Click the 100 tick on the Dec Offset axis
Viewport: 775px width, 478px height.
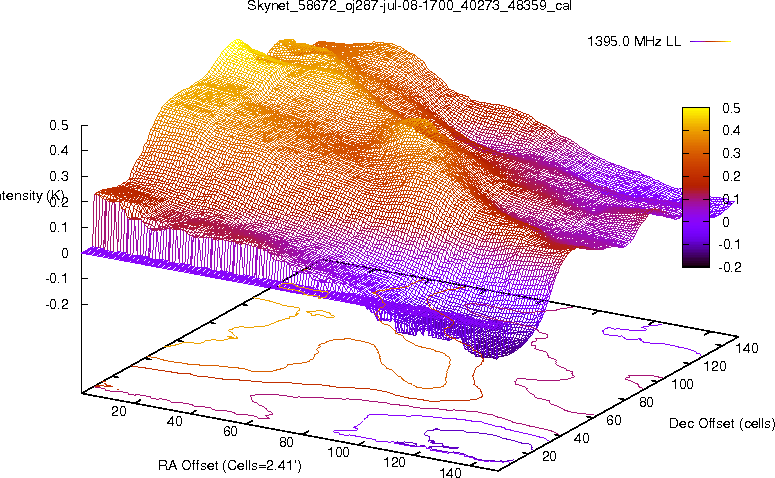point(683,384)
